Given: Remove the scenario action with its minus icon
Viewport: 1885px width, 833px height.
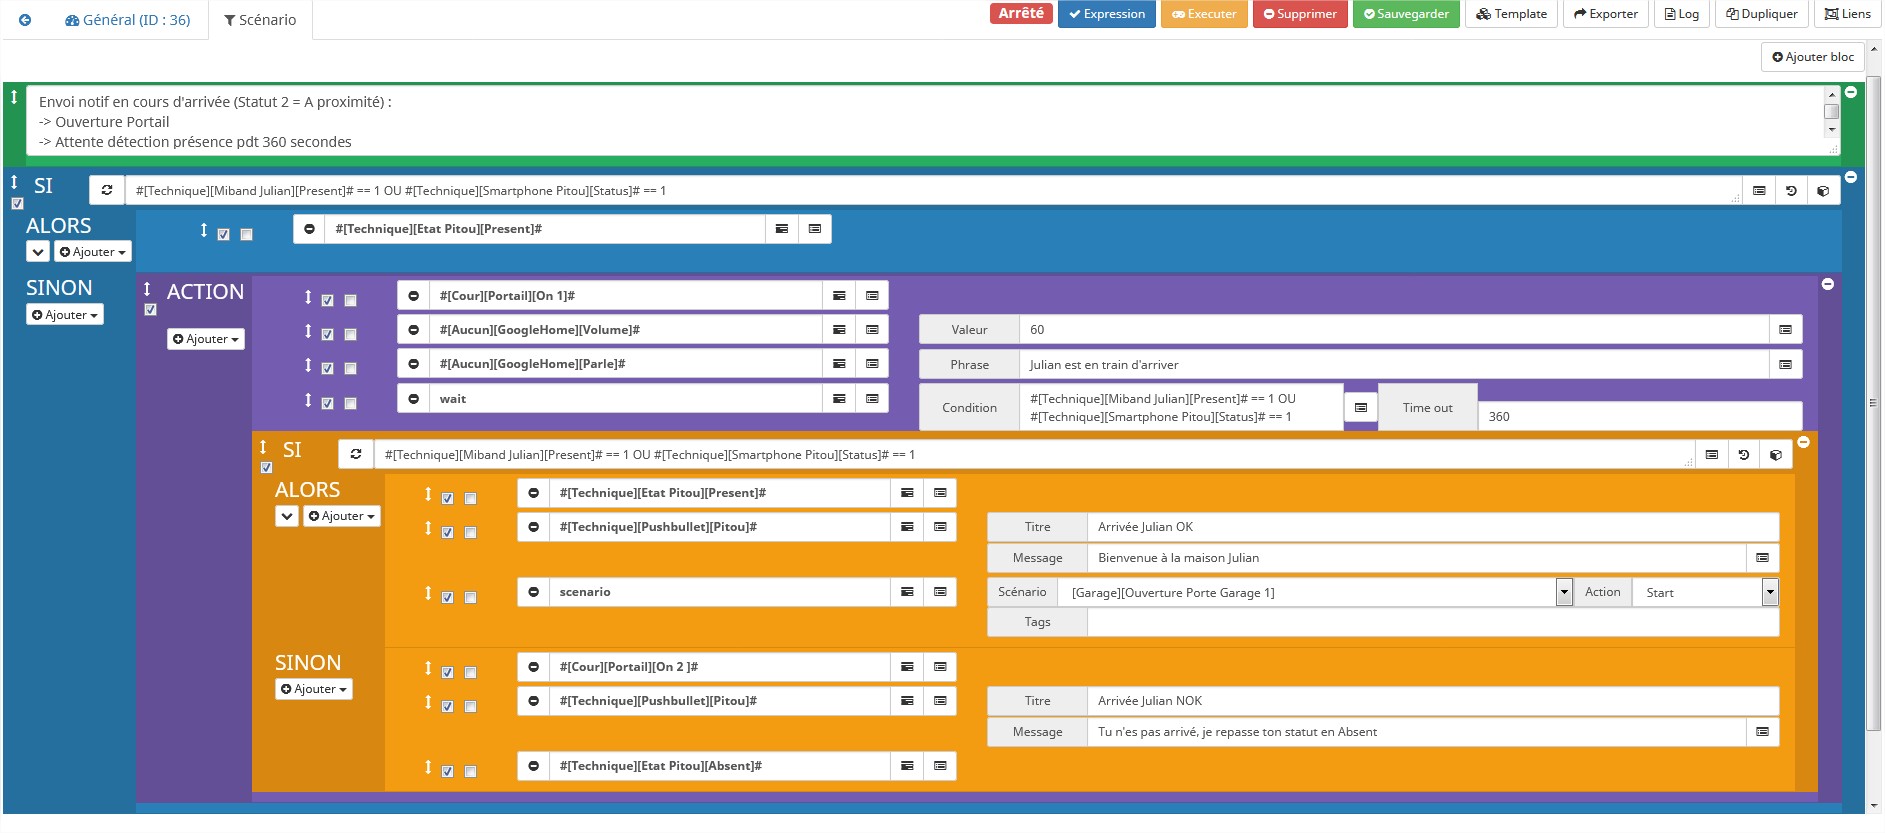Looking at the screenshot, I should (x=533, y=592).
